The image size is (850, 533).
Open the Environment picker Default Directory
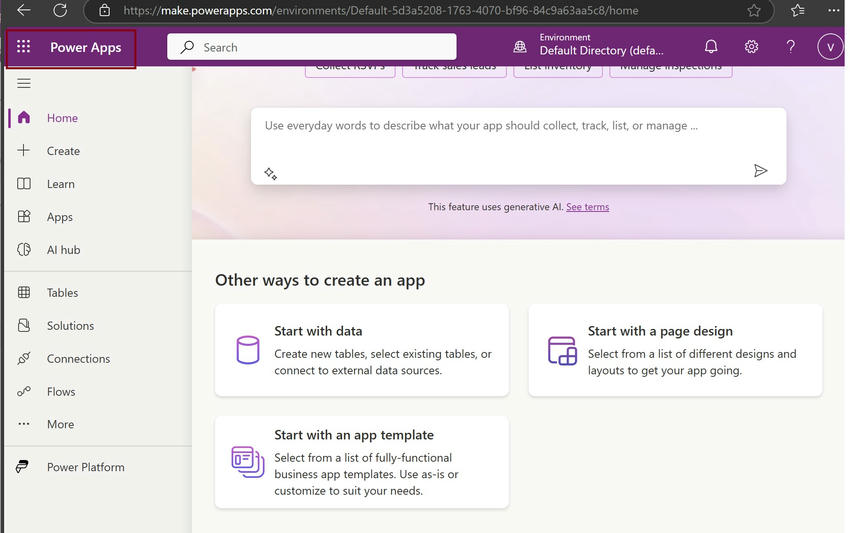coord(601,45)
